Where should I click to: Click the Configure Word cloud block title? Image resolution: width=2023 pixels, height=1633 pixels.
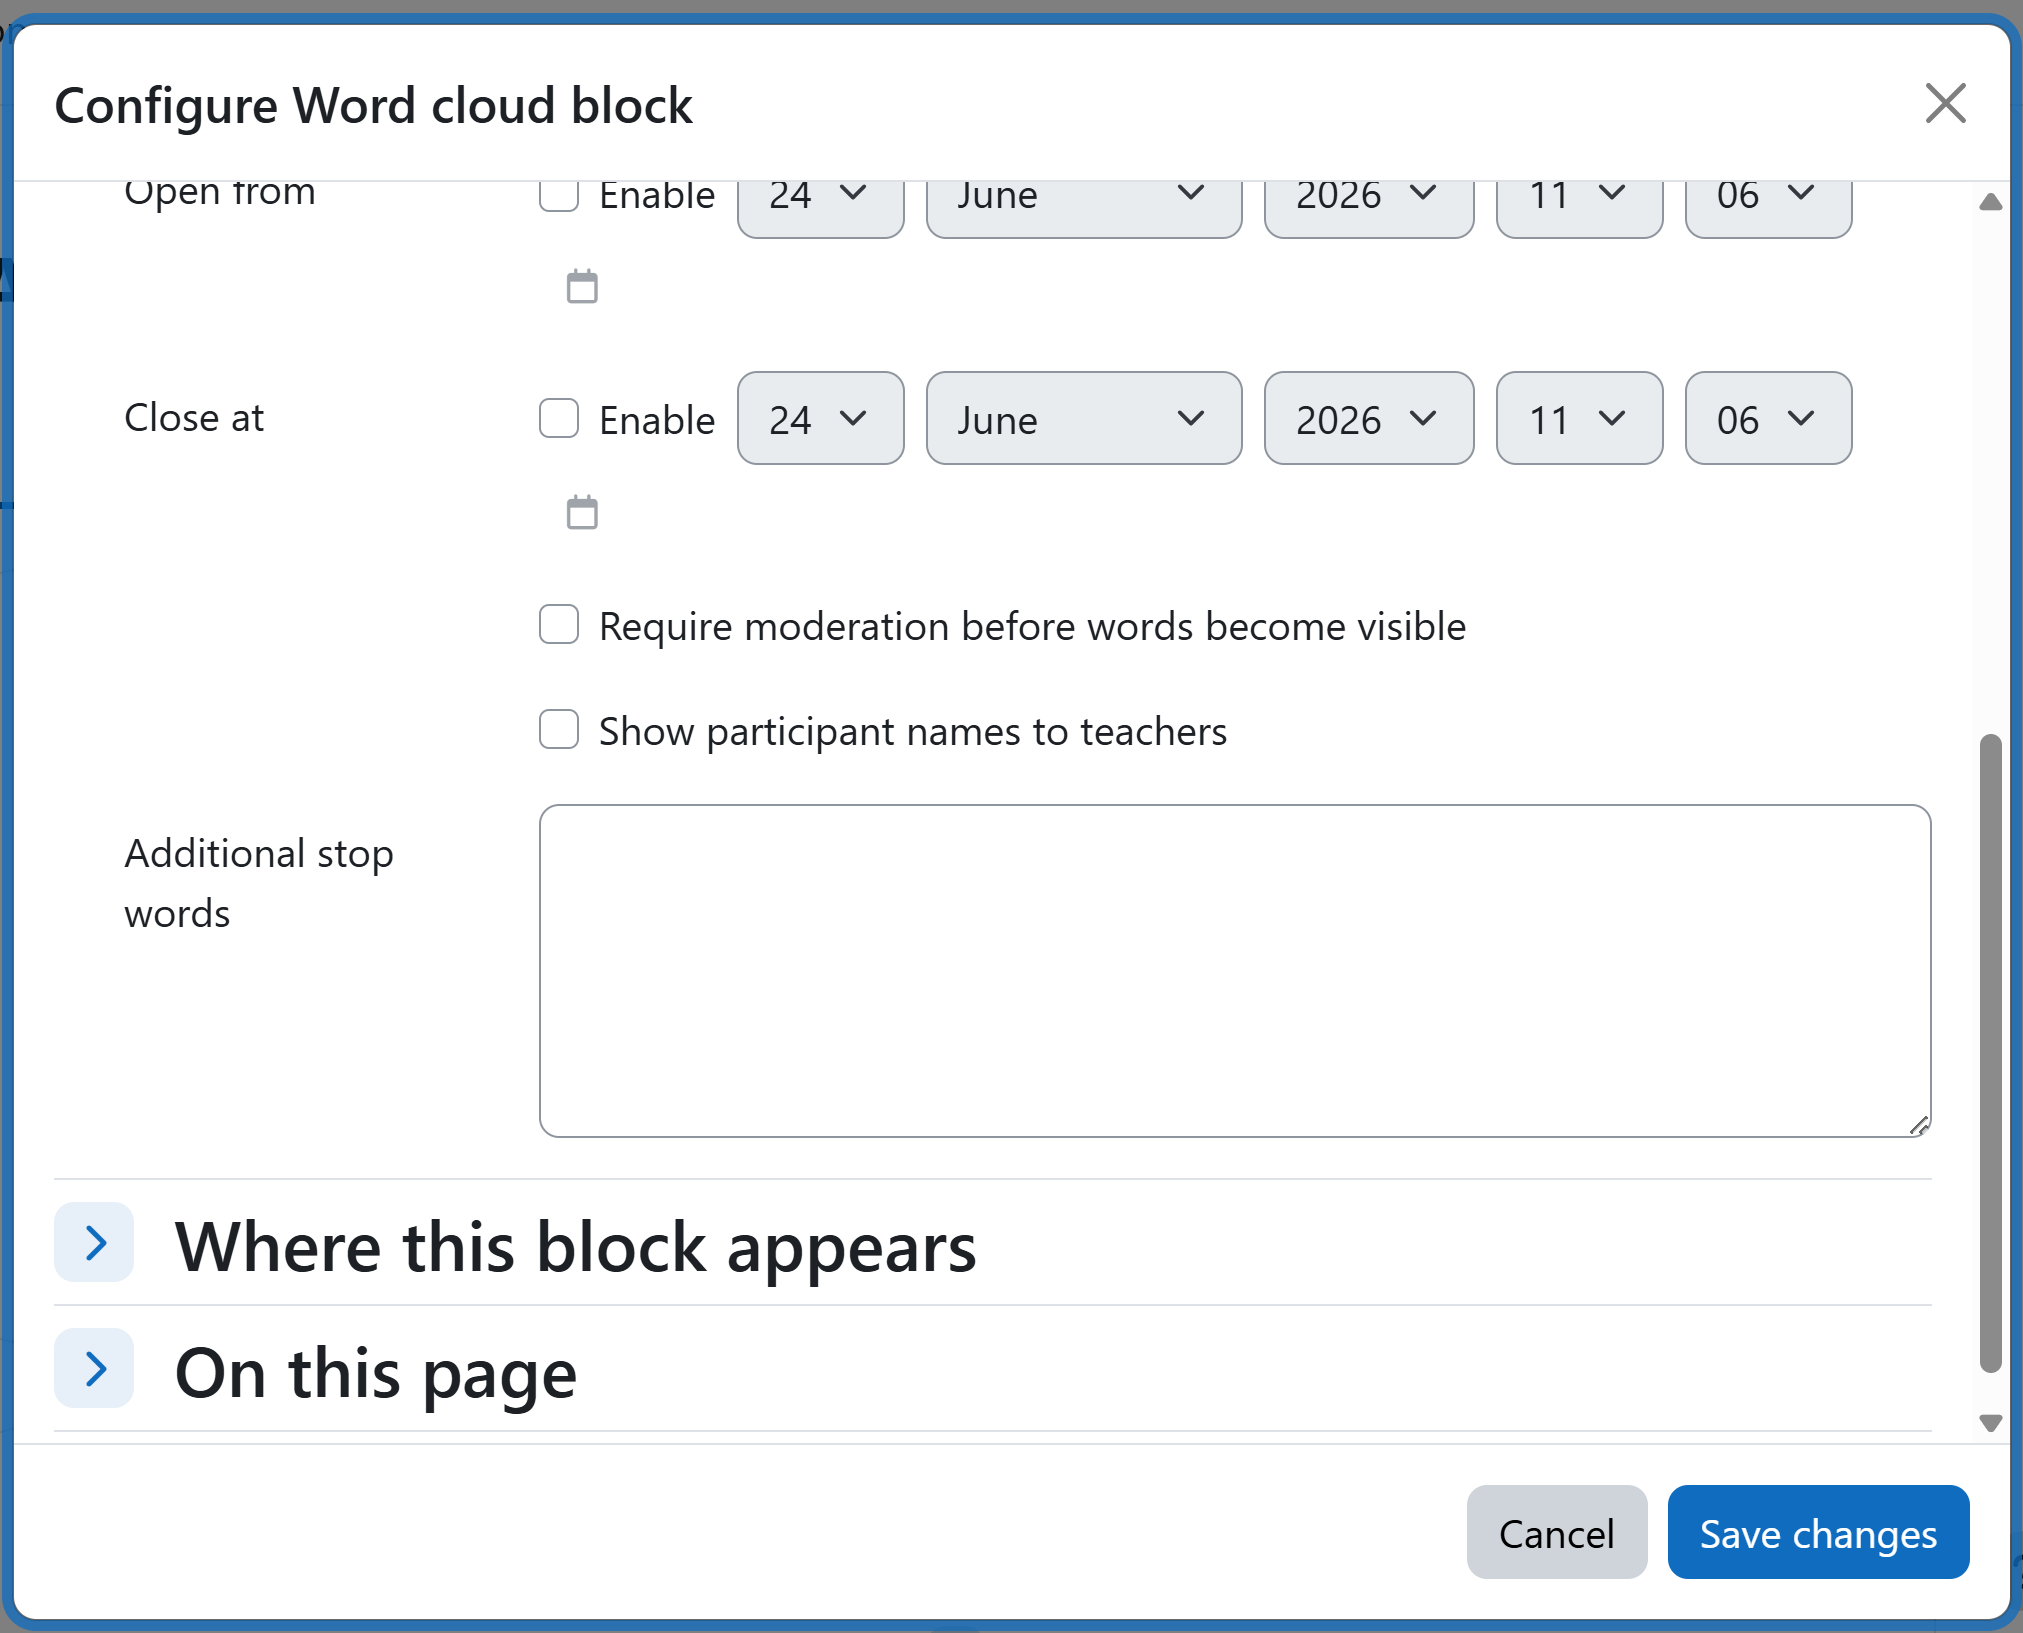click(x=373, y=105)
